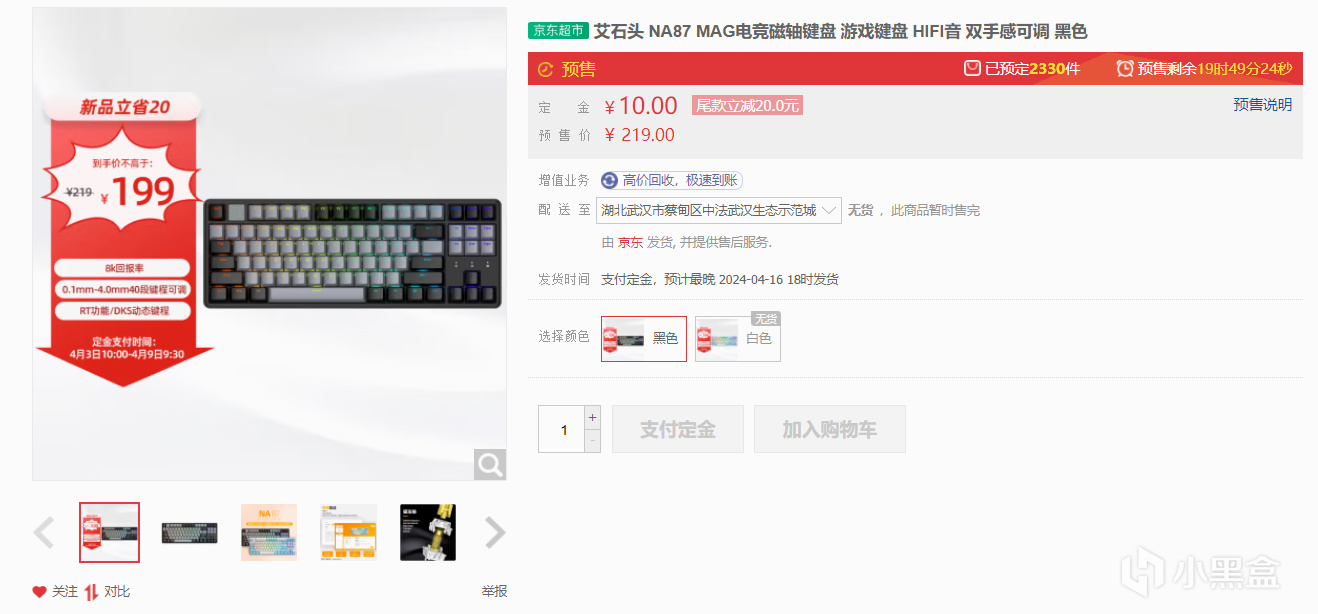Click the 预售 clock icon in red banner
Viewport: 1318px width, 614px height.
coord(545,69)
